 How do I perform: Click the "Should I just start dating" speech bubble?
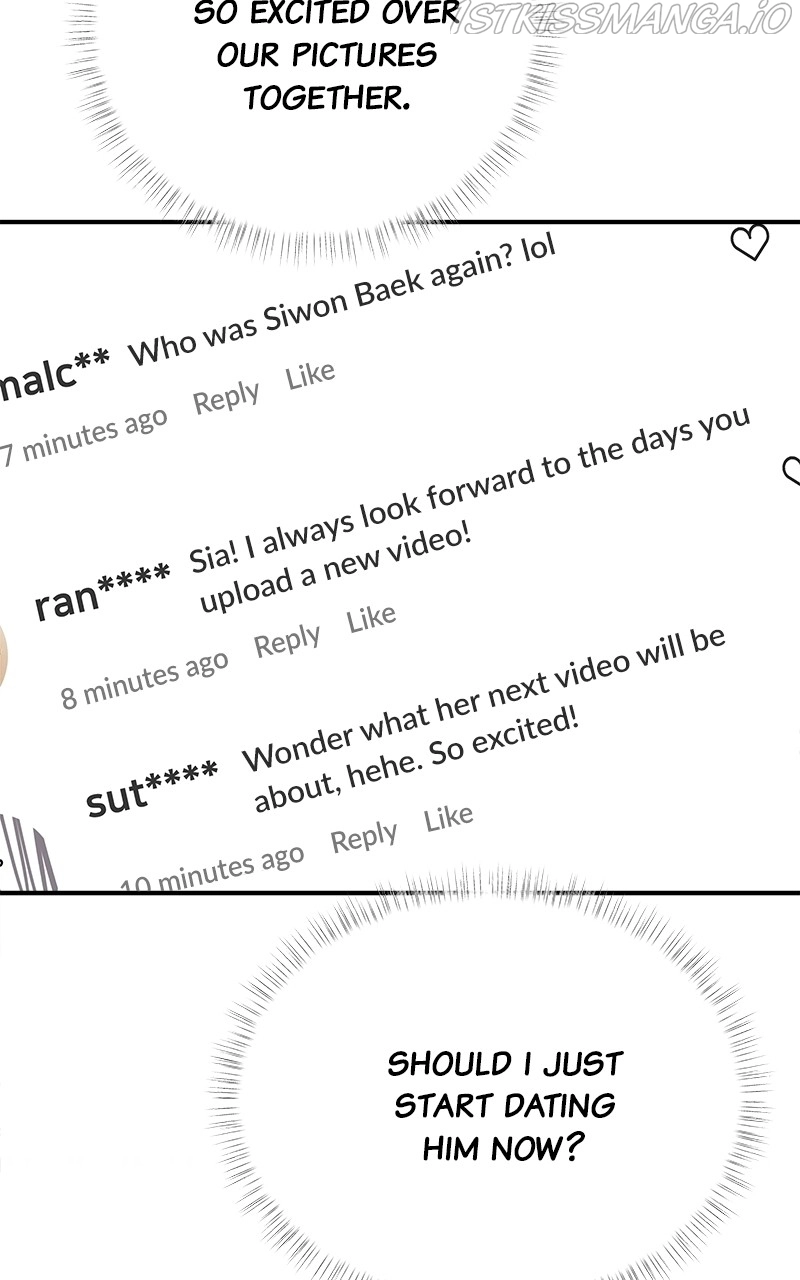(x=505, y=1105)
